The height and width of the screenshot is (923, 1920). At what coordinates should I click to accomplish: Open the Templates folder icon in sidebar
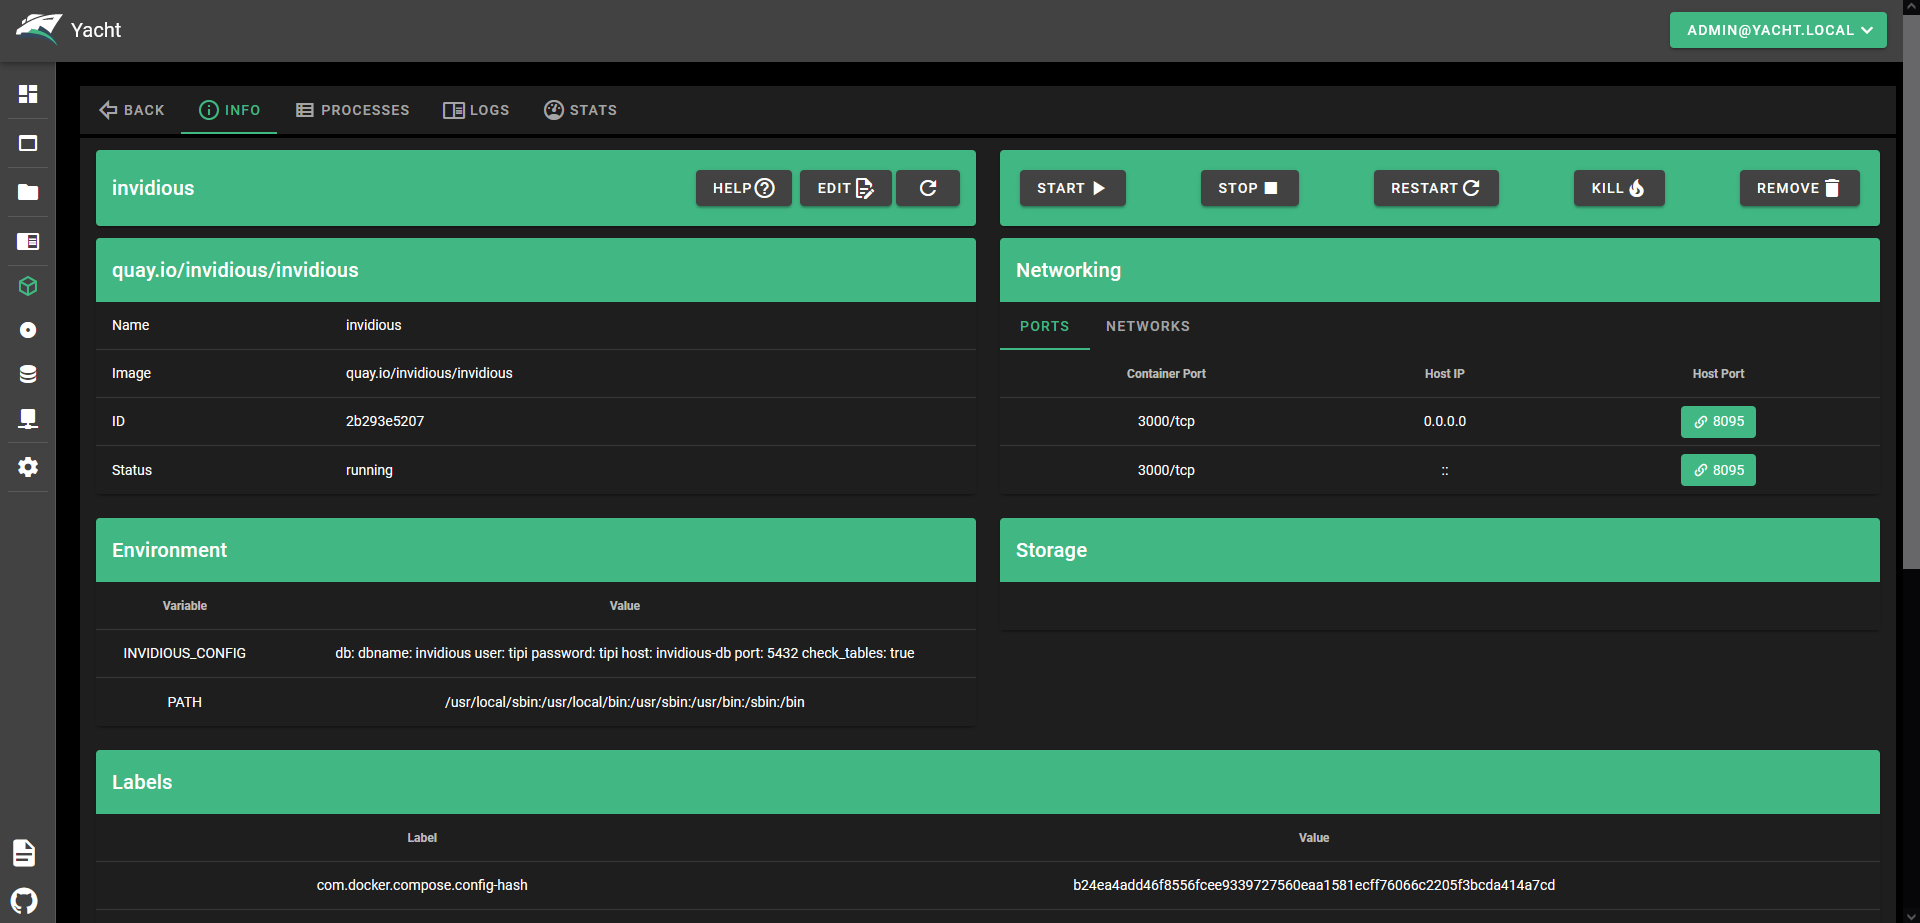pos(28,192)
